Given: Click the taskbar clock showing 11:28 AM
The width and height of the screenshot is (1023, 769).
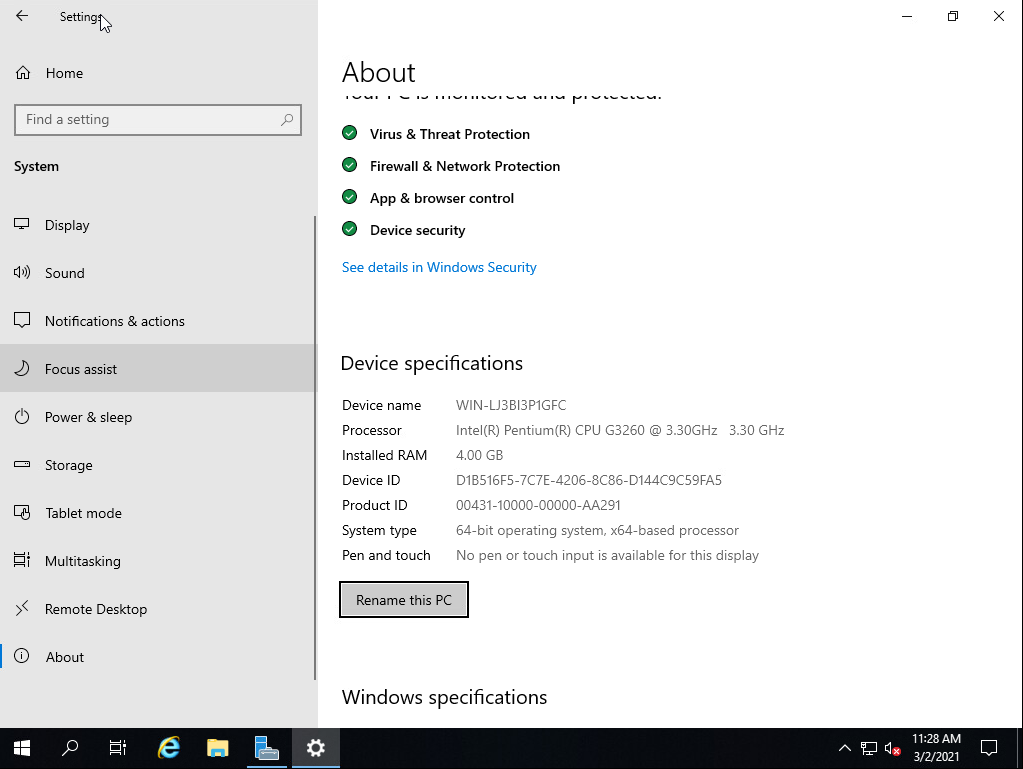Looking at the screenshot, I should [x=936, y=748].
